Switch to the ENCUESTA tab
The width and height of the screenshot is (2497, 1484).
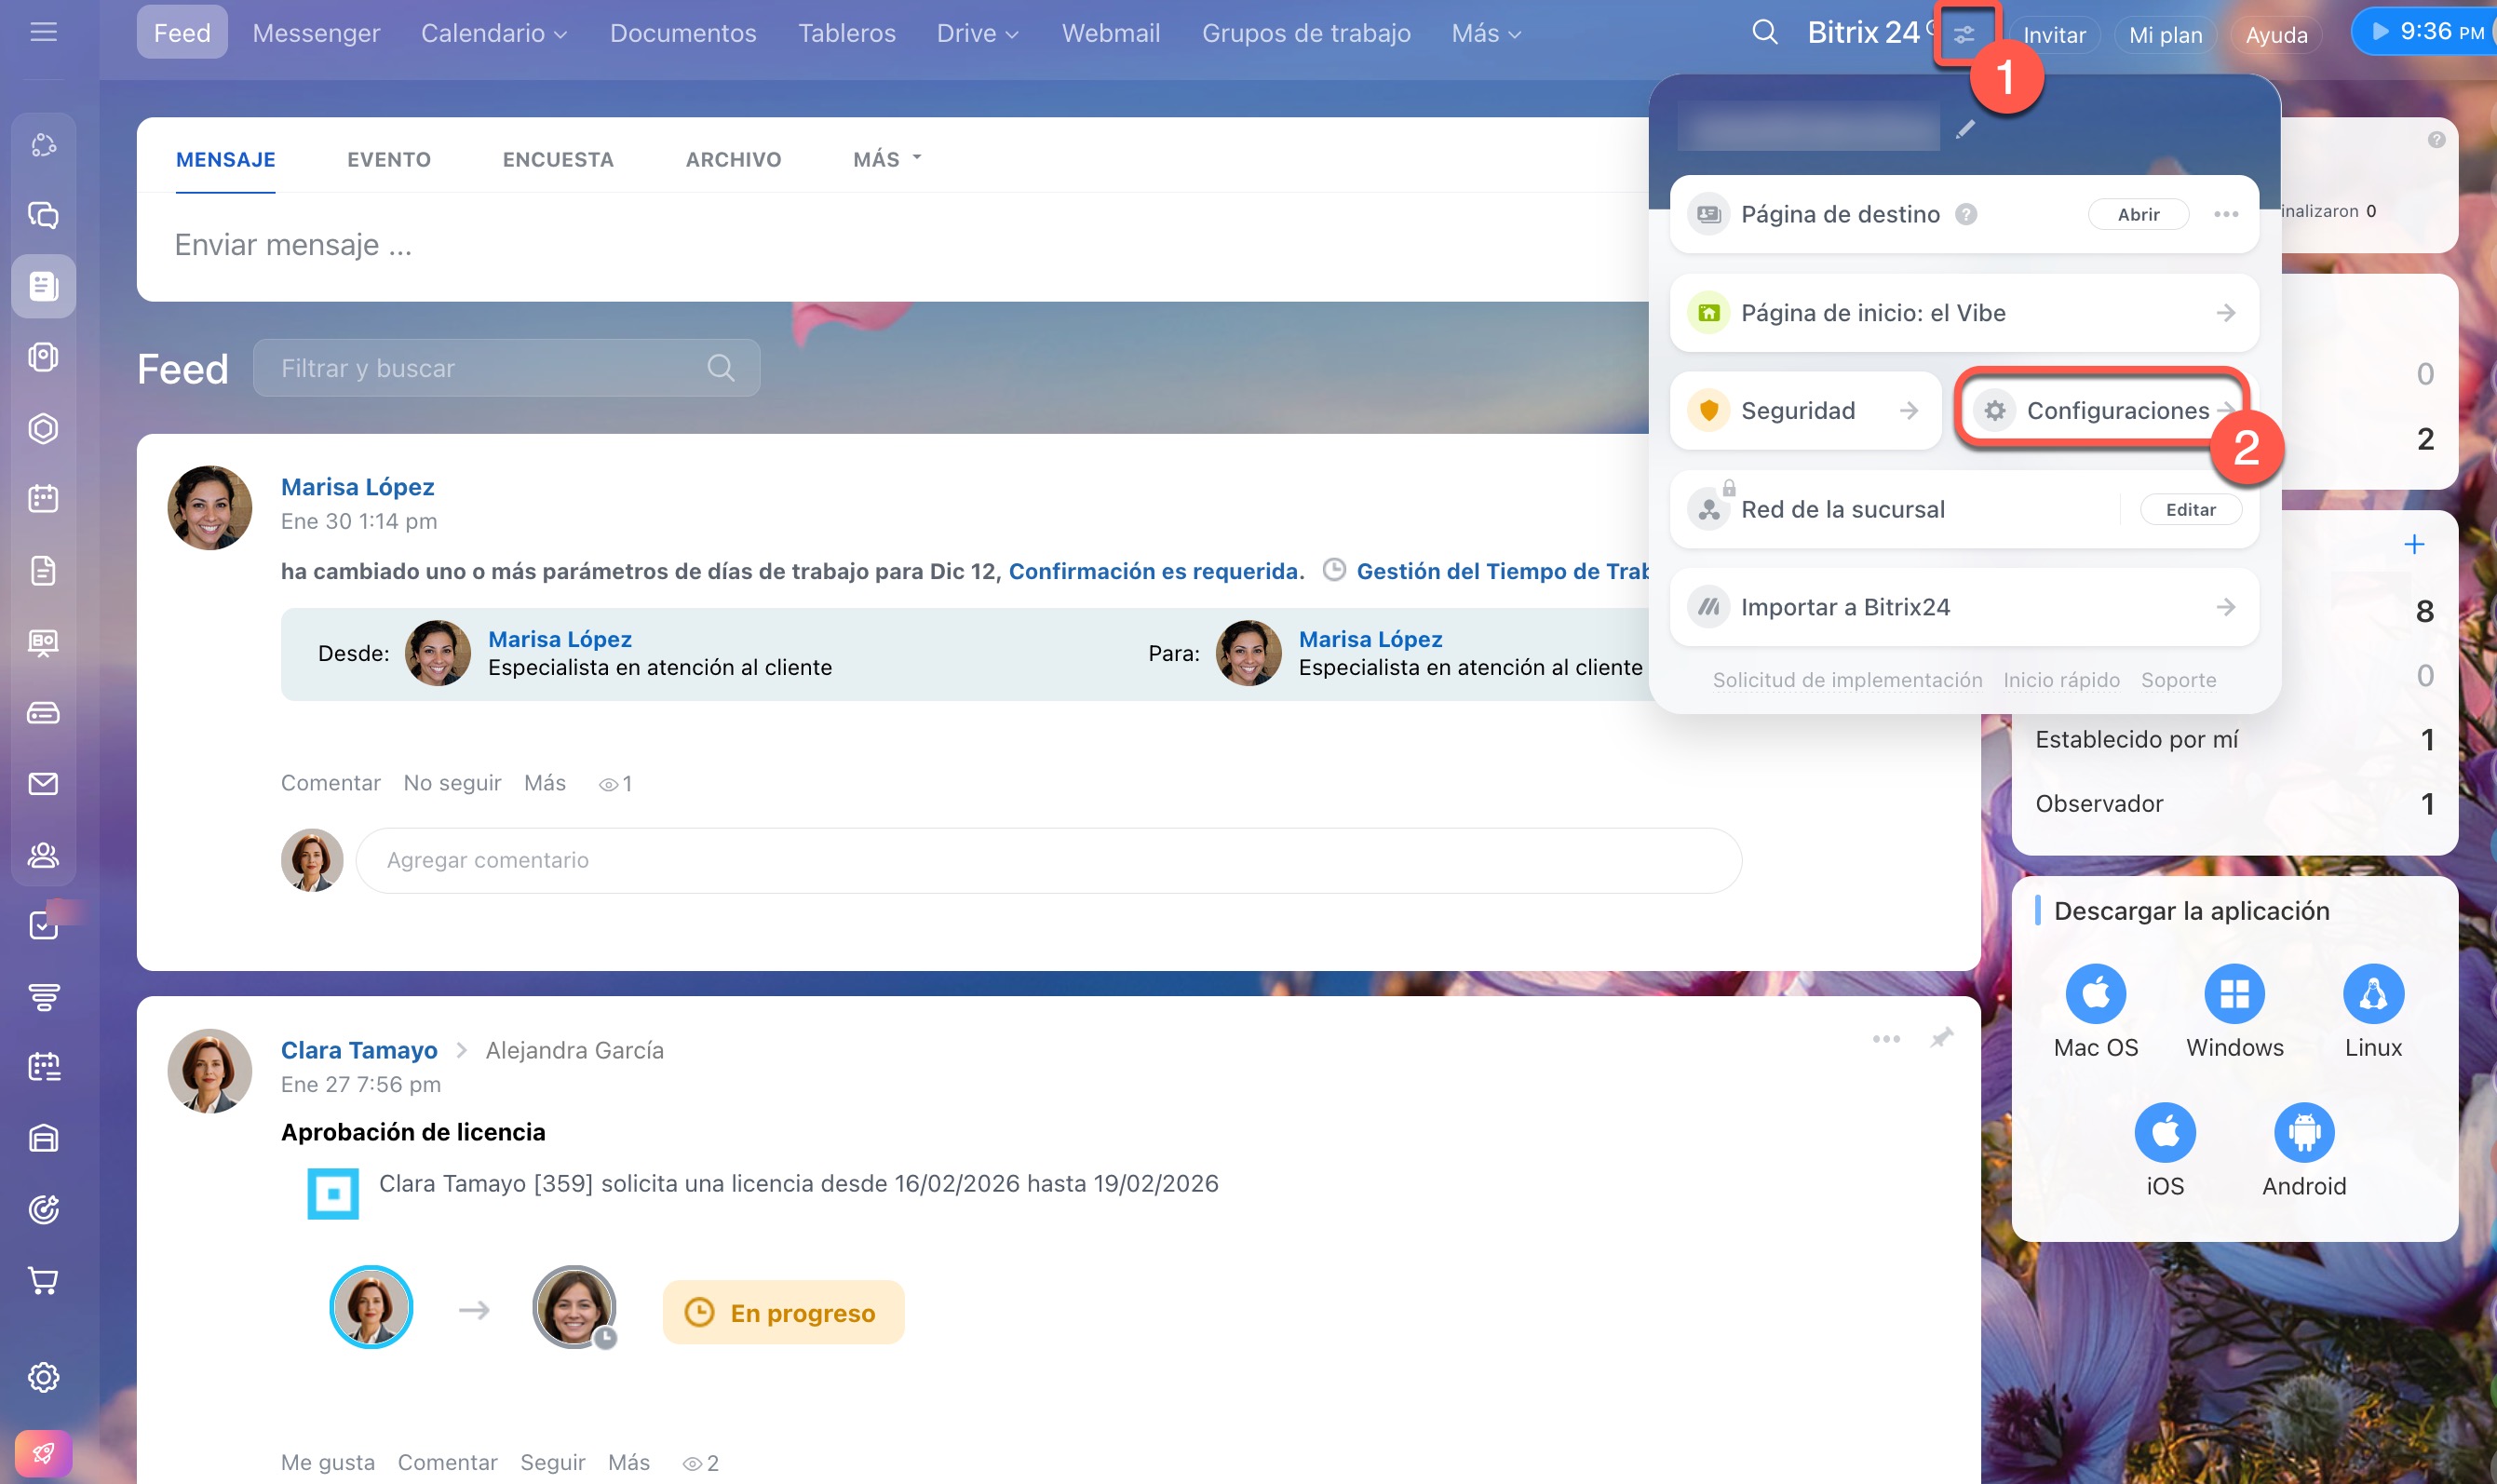557,160
